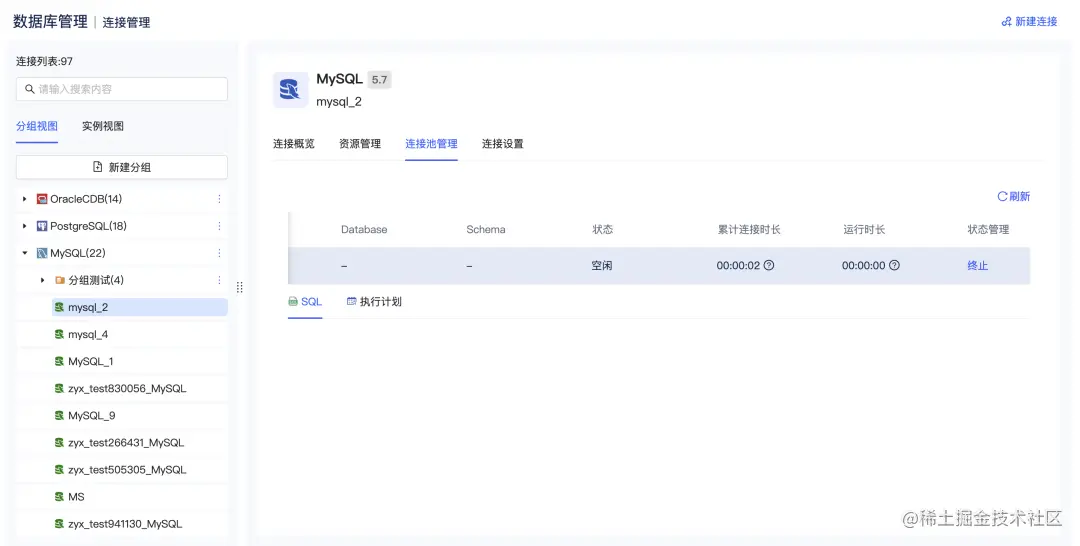Click the zyx_test505305_MySQL connection icon
Viewport: 1080px width, 546px height.
(59, 470)
